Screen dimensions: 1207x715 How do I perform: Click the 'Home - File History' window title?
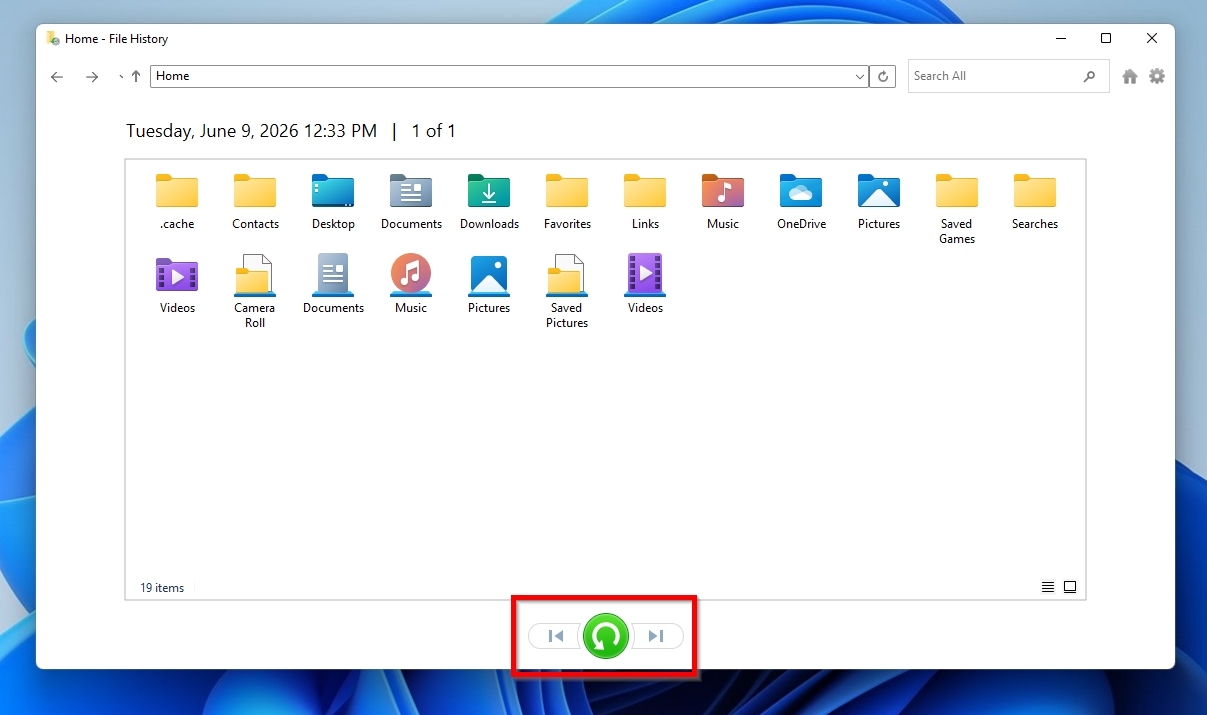[x=117, y=39]
